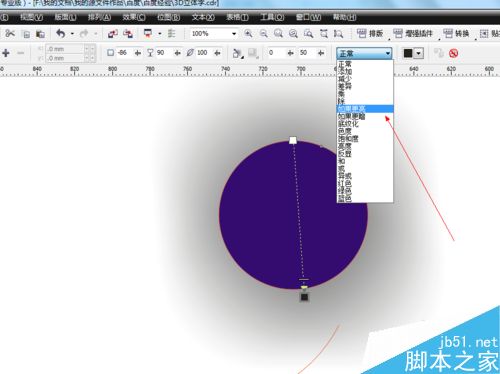Open the application launcher dropdown arrow
Viewport: 500px width, 374px height.
tap(160, 34)
